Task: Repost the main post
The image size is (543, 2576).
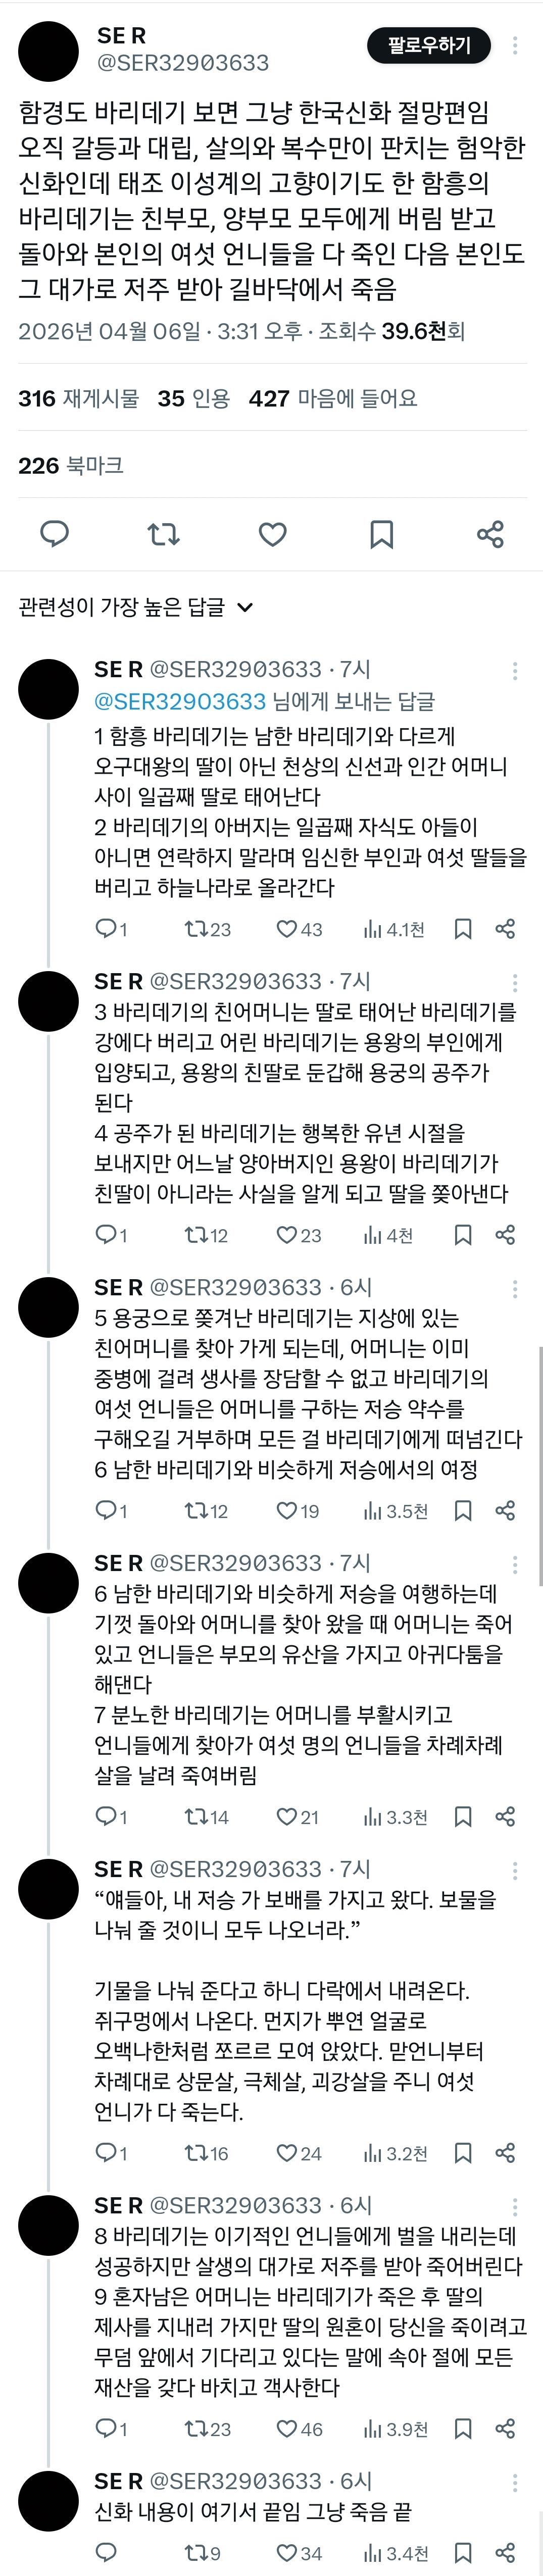Action: tap(163, 533)
